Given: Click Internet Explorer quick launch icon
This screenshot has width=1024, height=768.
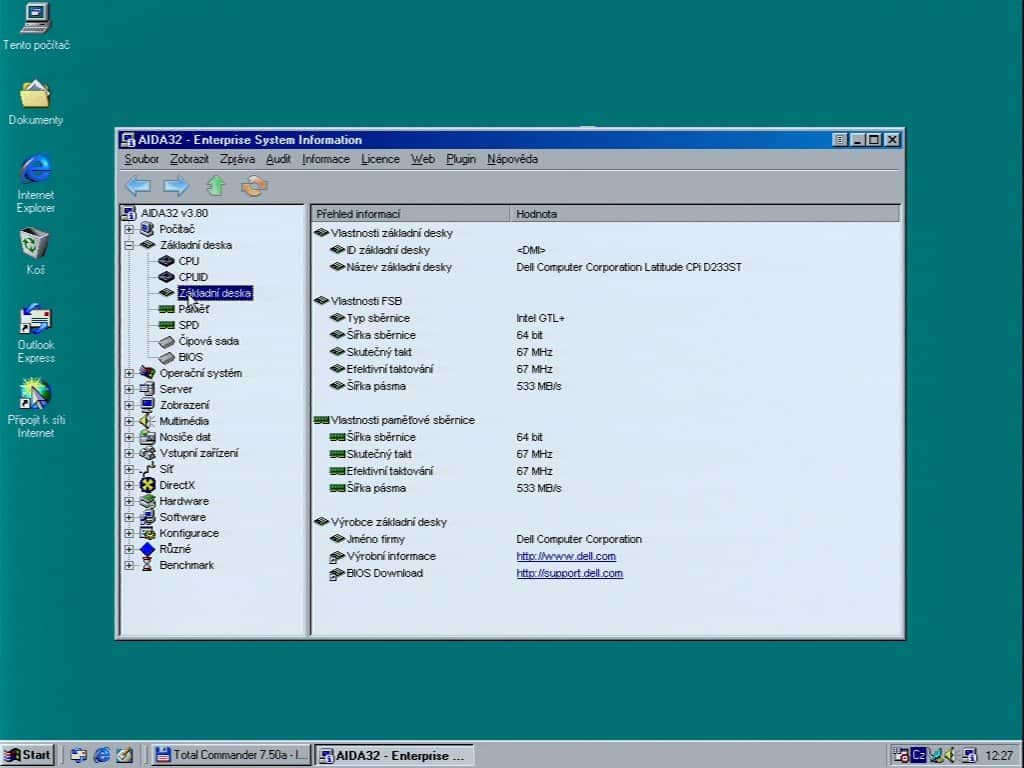Looking at the screenshot, I should pyautogui.click(x=102, y=755).
